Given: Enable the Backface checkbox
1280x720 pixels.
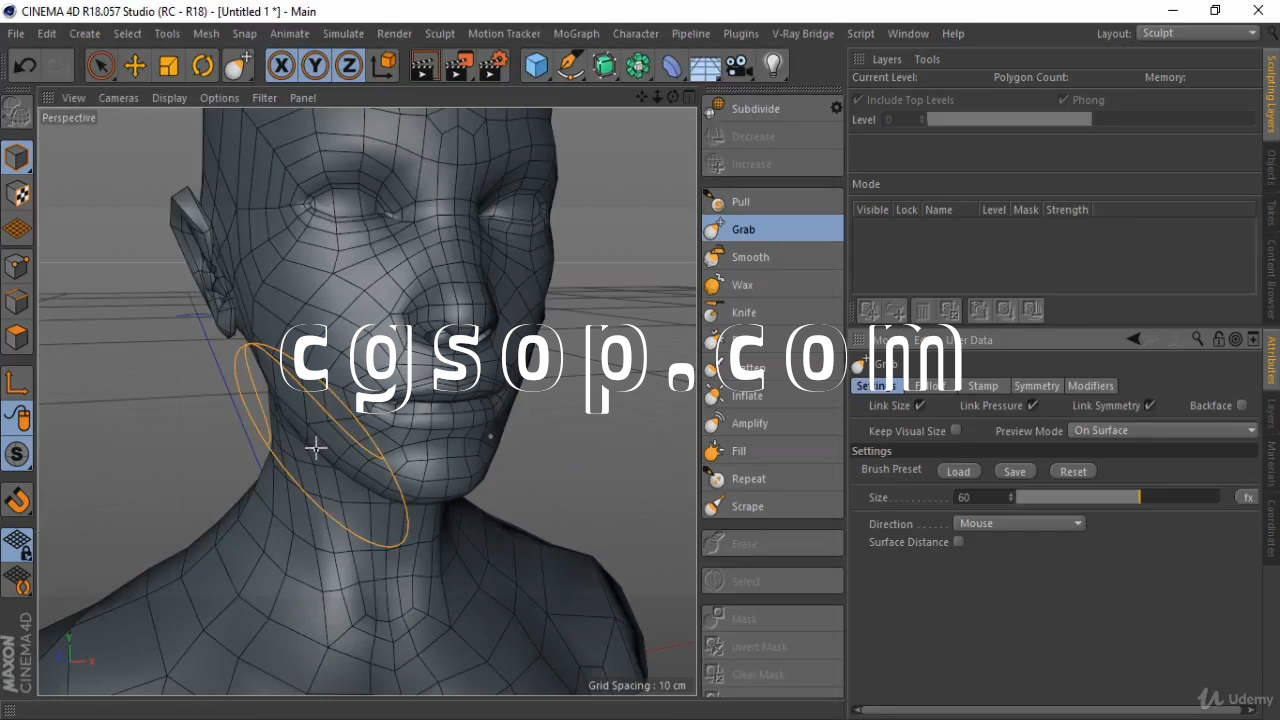Looking at the screenshot, I should tap(1242, 406).
